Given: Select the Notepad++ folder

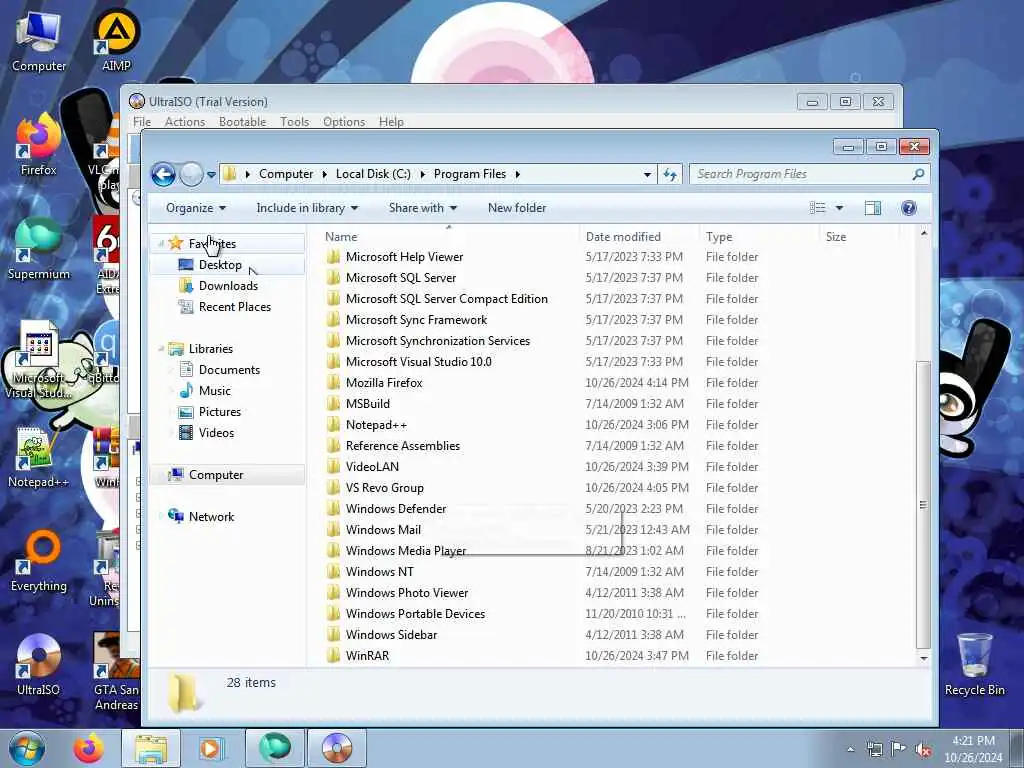Looking at the screenshot, I should pos(376,425).
